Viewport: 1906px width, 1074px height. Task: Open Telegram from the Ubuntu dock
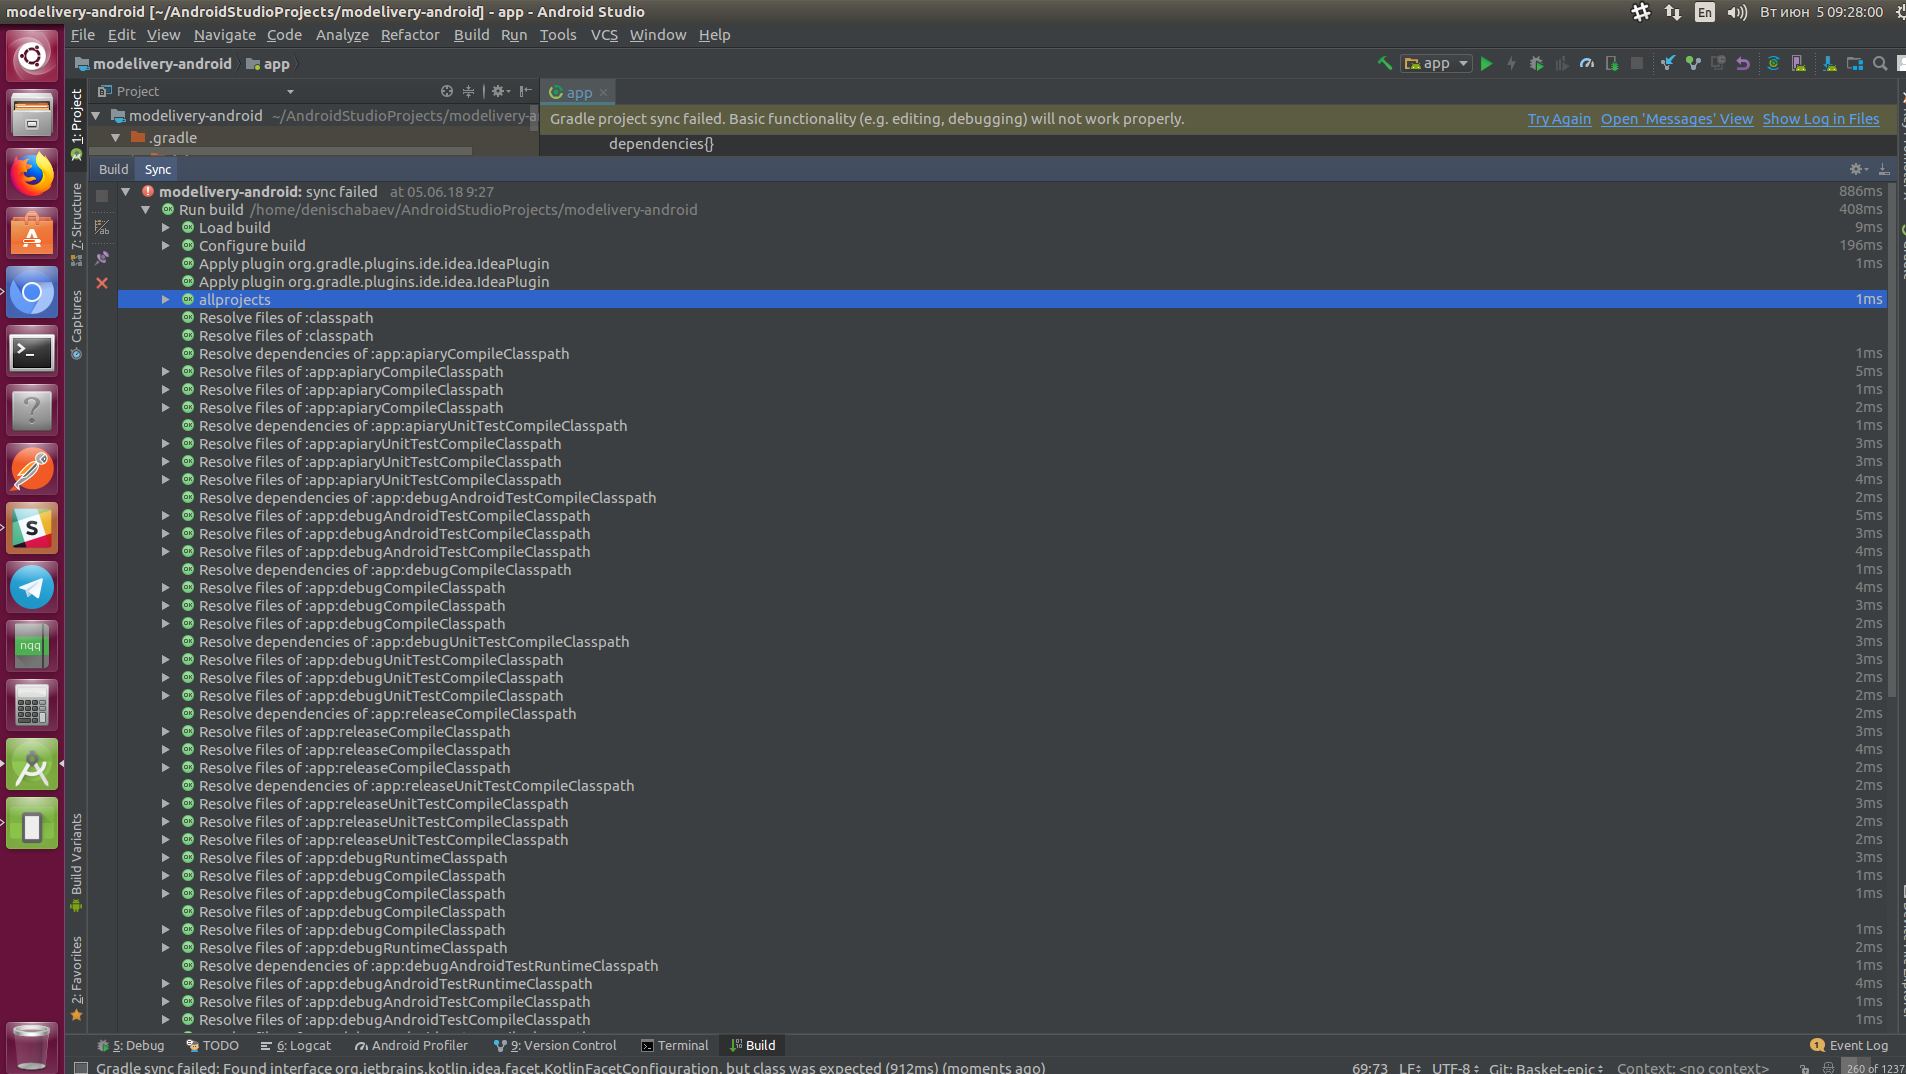point(32,587)
